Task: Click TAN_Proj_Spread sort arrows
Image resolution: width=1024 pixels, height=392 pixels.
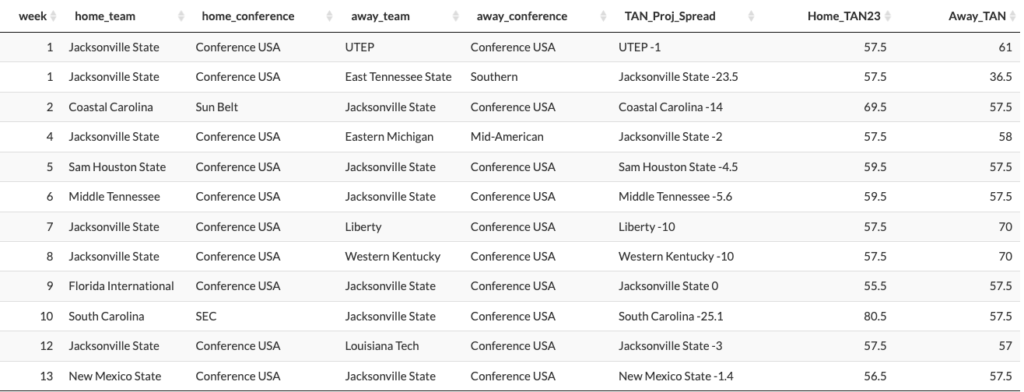Action: [751, 16]
